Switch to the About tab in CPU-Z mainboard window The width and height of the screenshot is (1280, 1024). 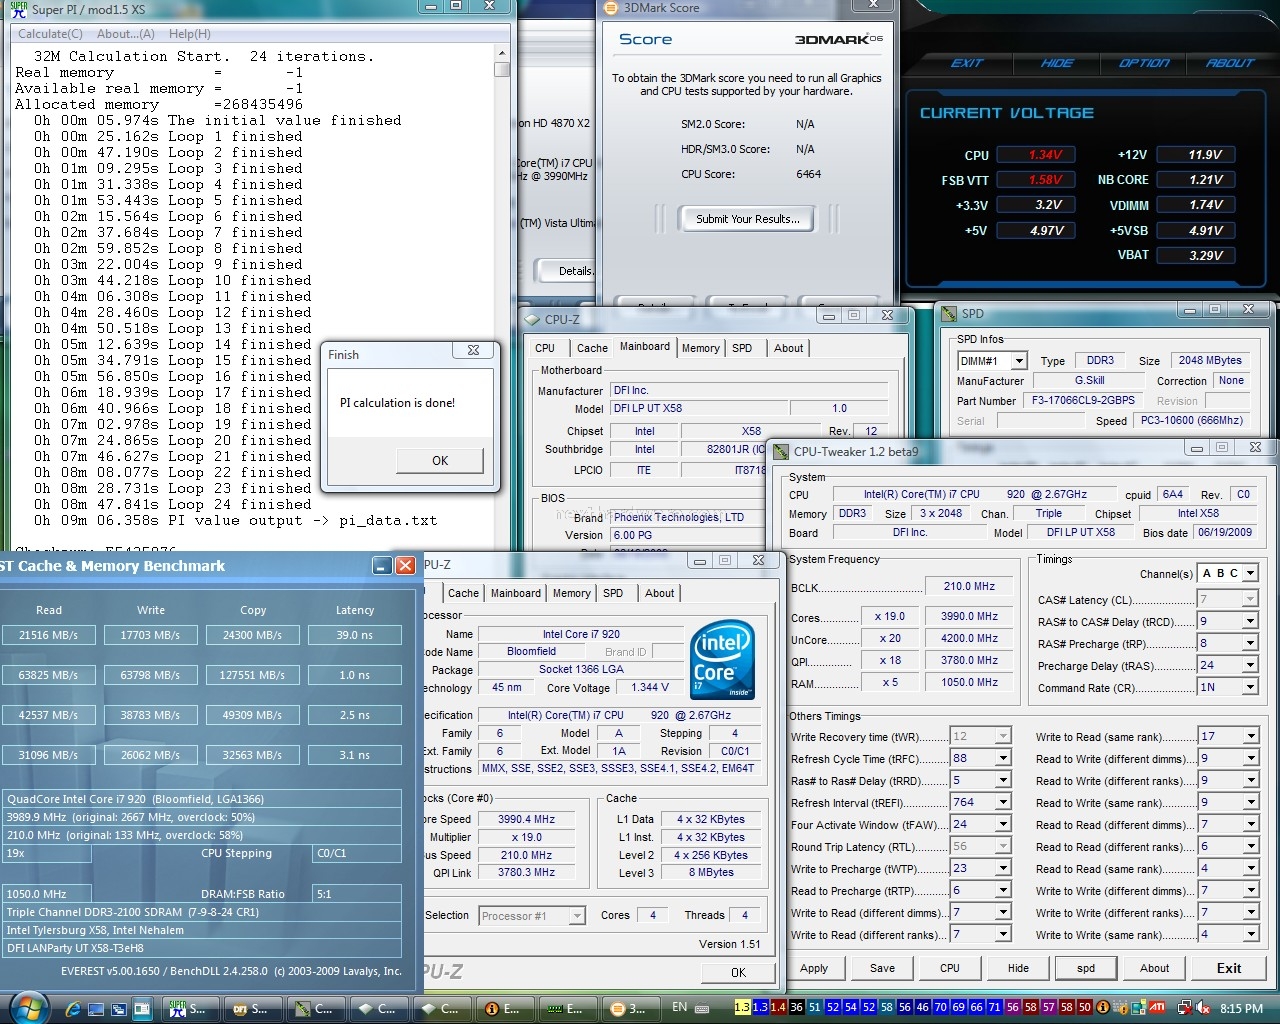(x=788, y=348)
